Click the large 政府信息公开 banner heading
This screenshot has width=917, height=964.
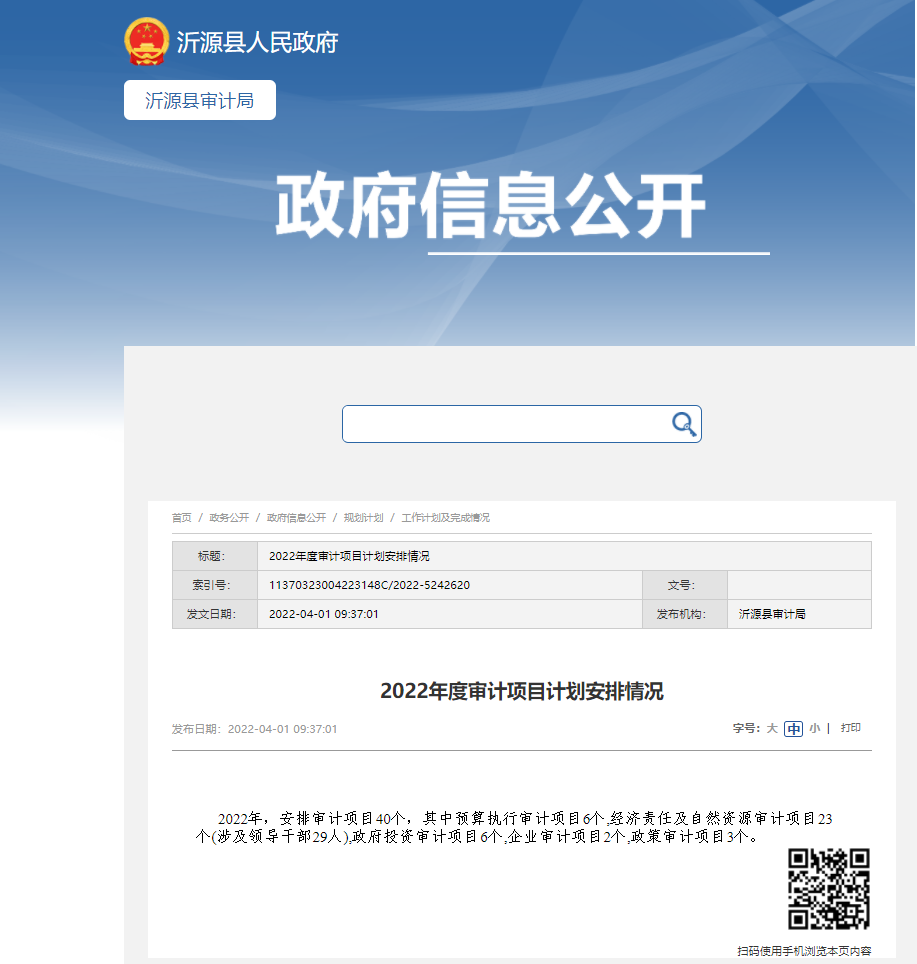490,206
